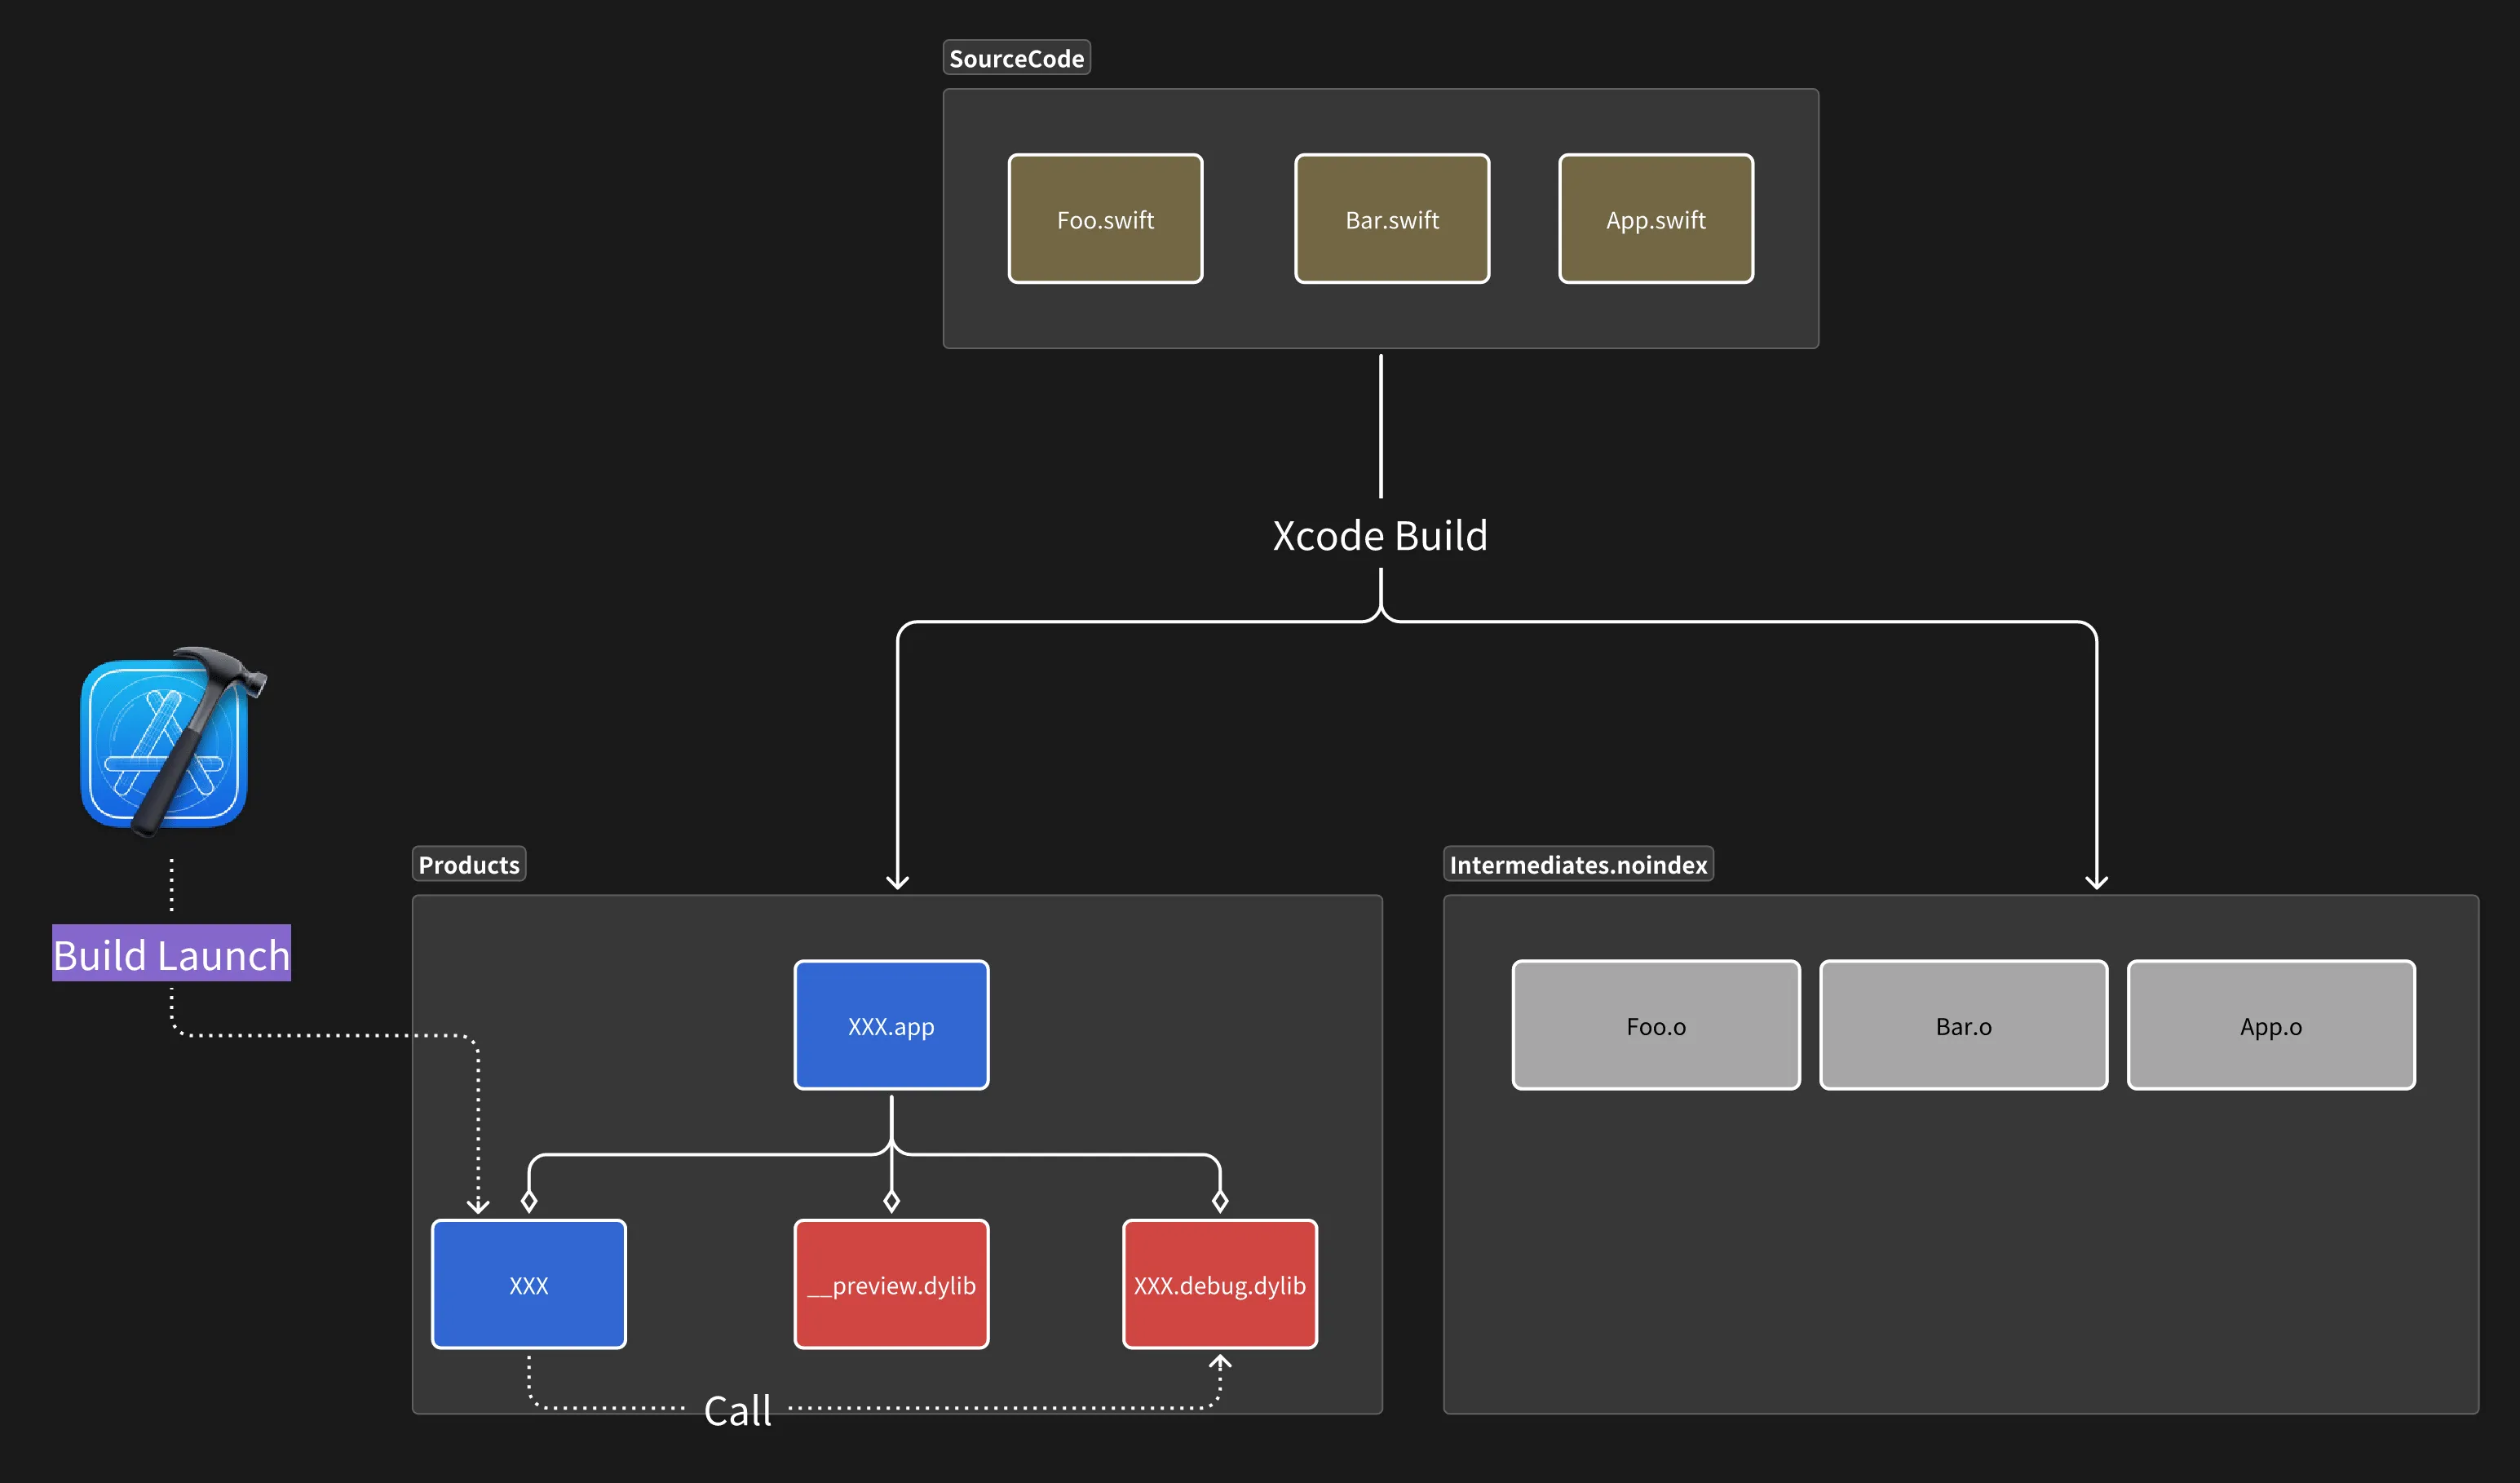Click the blue XXX executable box

tap(528, 1284)
